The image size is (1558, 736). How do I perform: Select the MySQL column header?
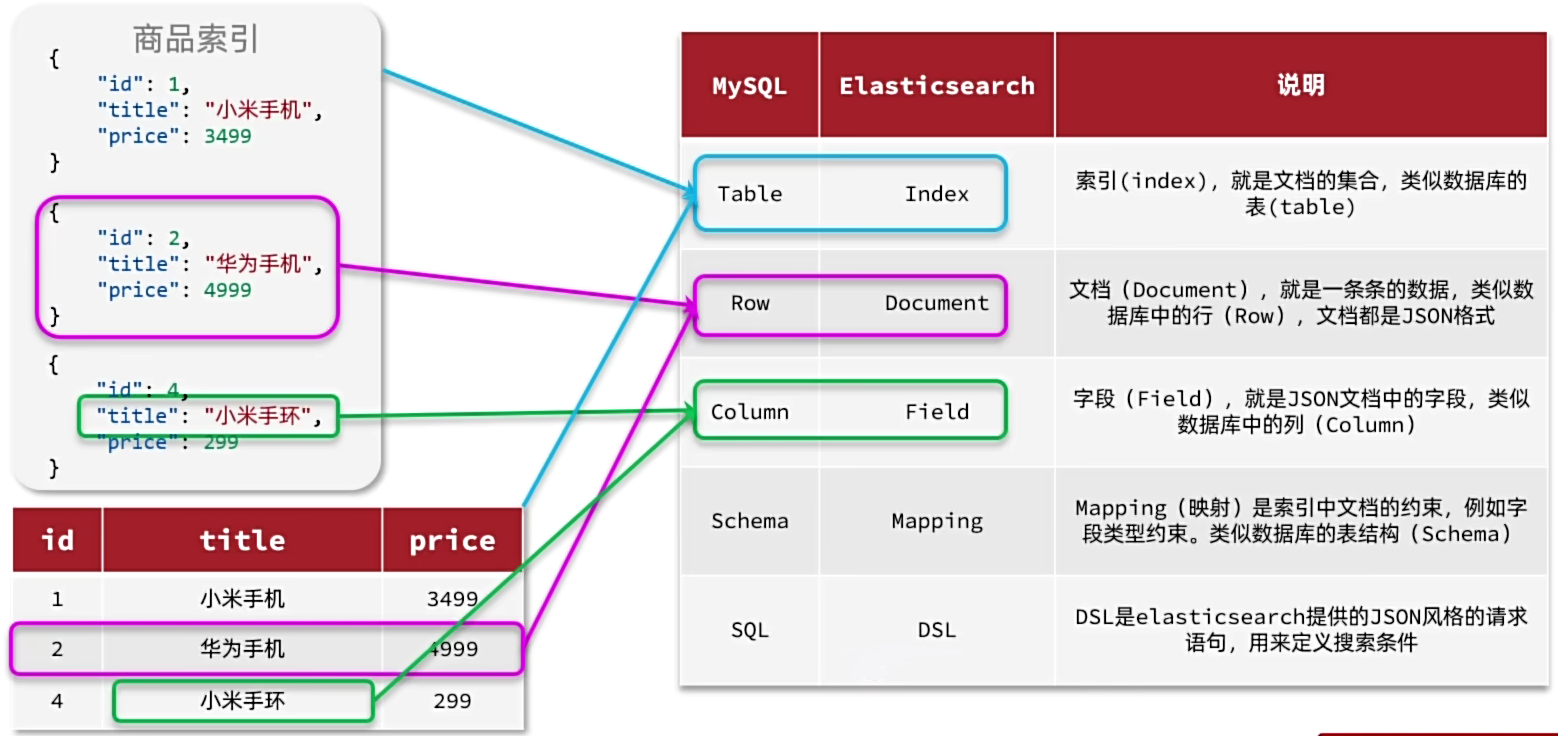[x=749, y=86]
